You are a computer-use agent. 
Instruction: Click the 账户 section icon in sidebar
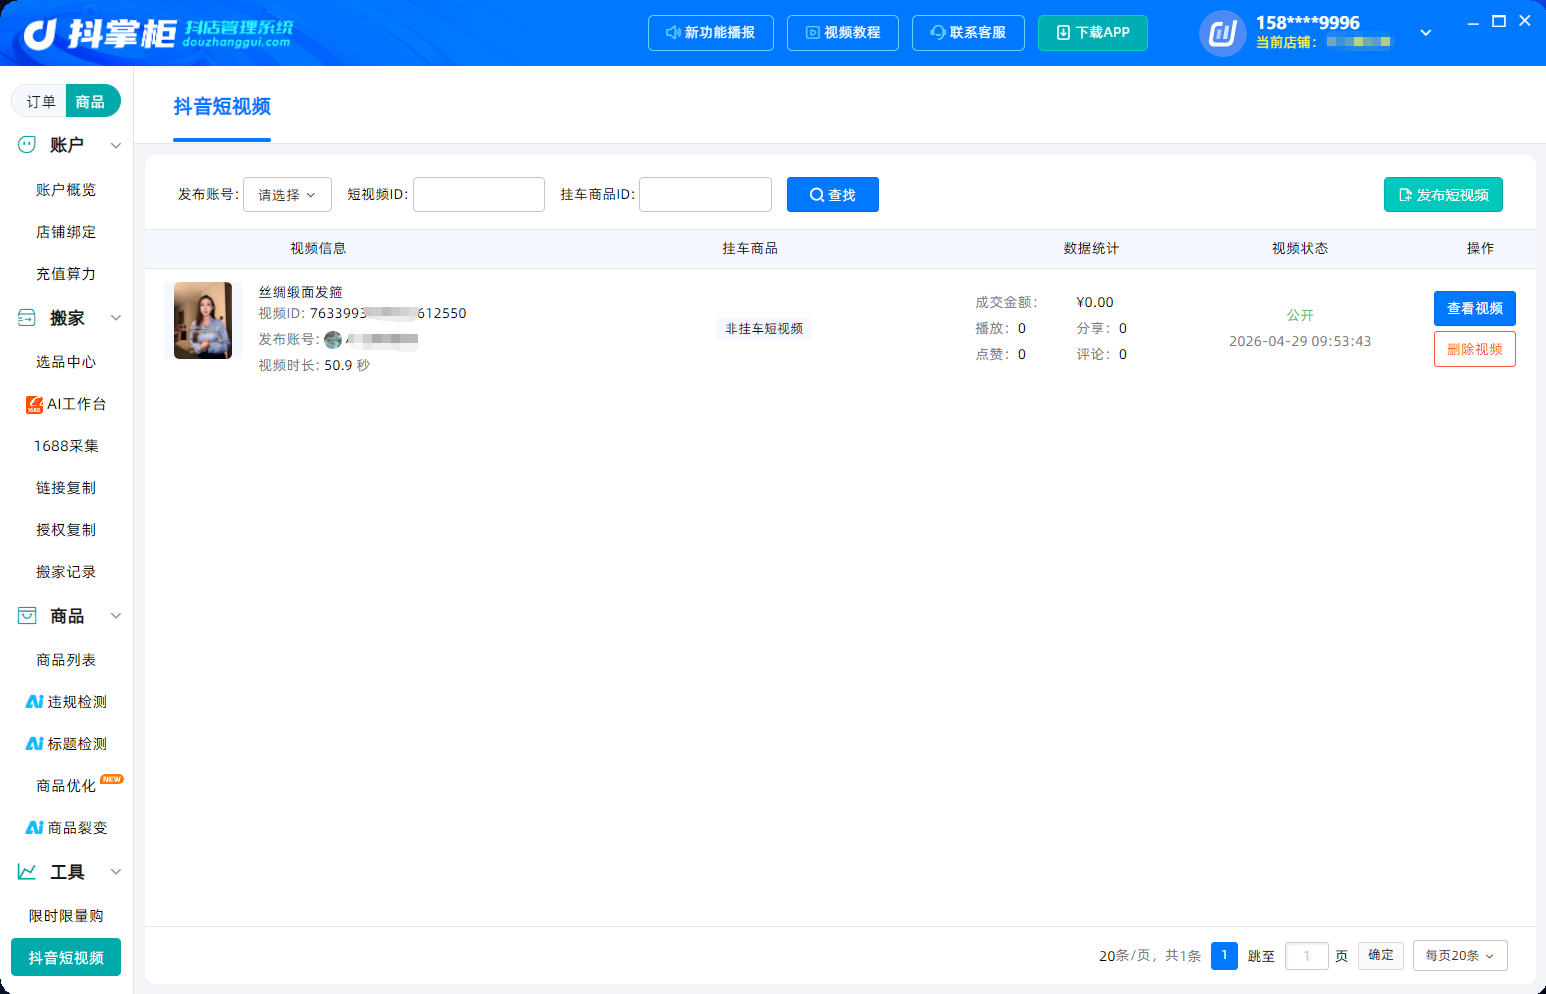pos(27,145)
